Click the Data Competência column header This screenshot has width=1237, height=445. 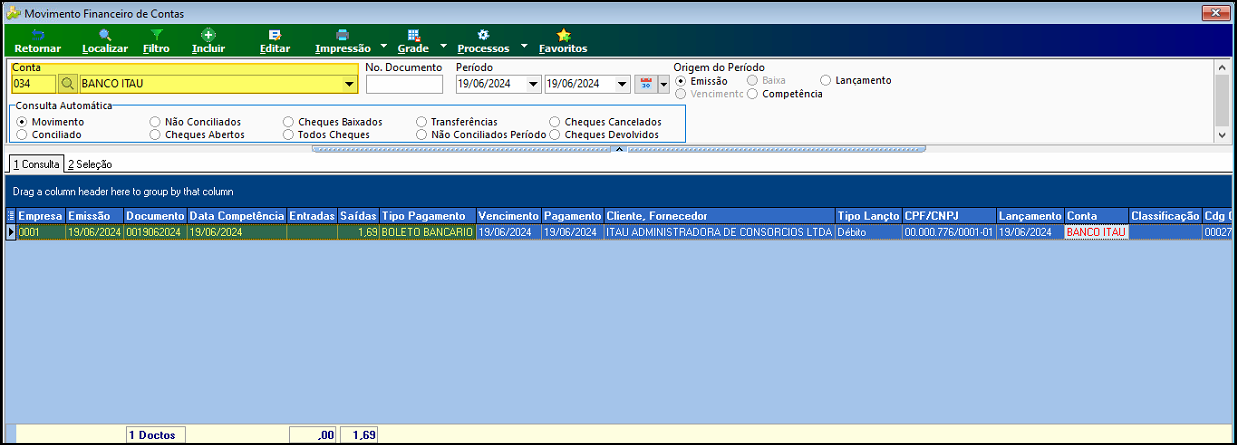pyautogui.click(x=236, y=215)
